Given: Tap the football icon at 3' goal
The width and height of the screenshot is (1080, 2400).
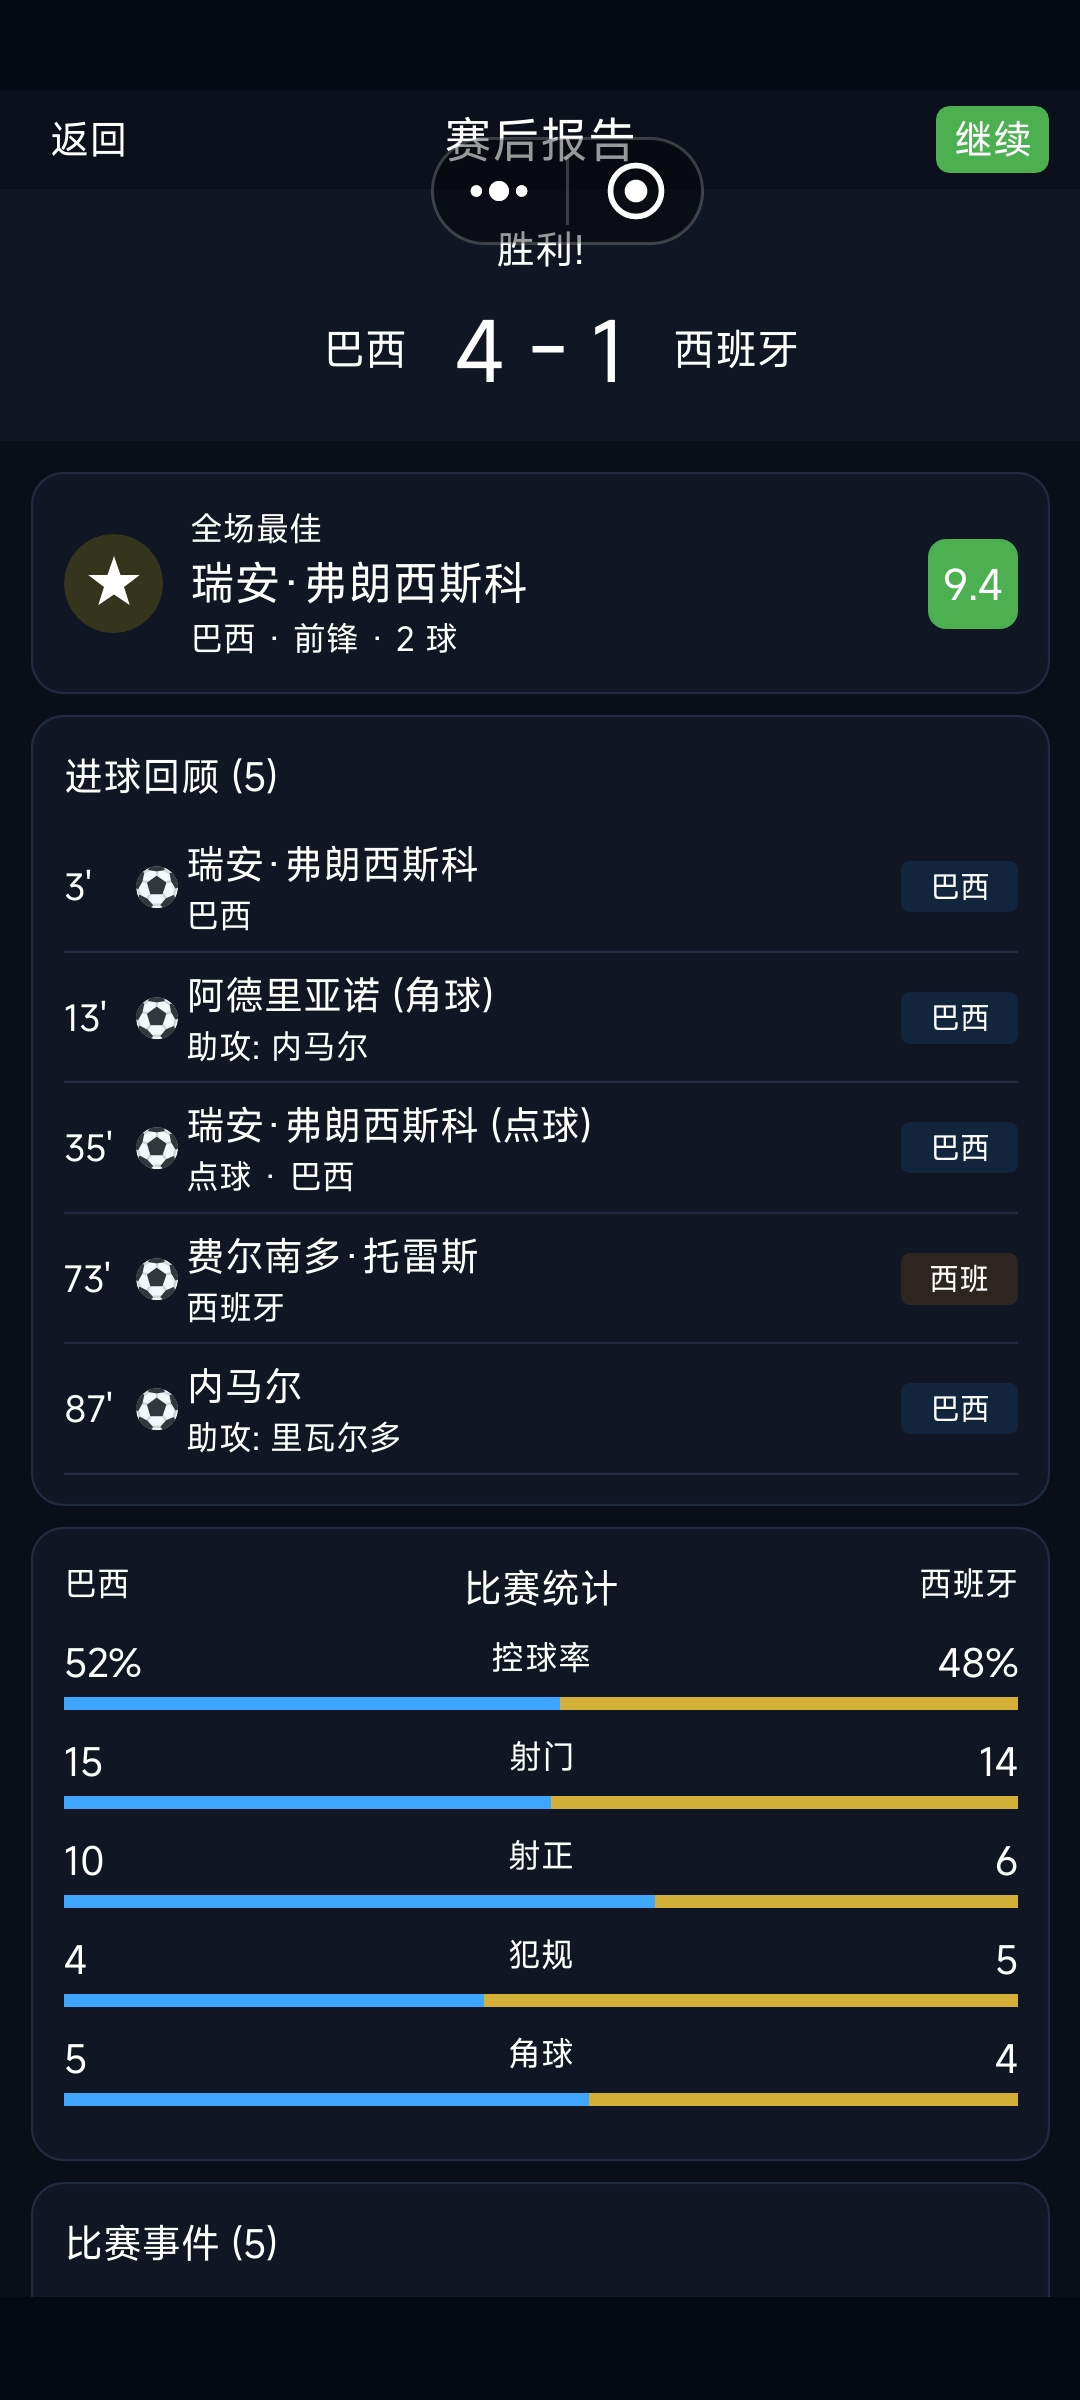Looking at the screenshot, I should click(x=157, y=887).
